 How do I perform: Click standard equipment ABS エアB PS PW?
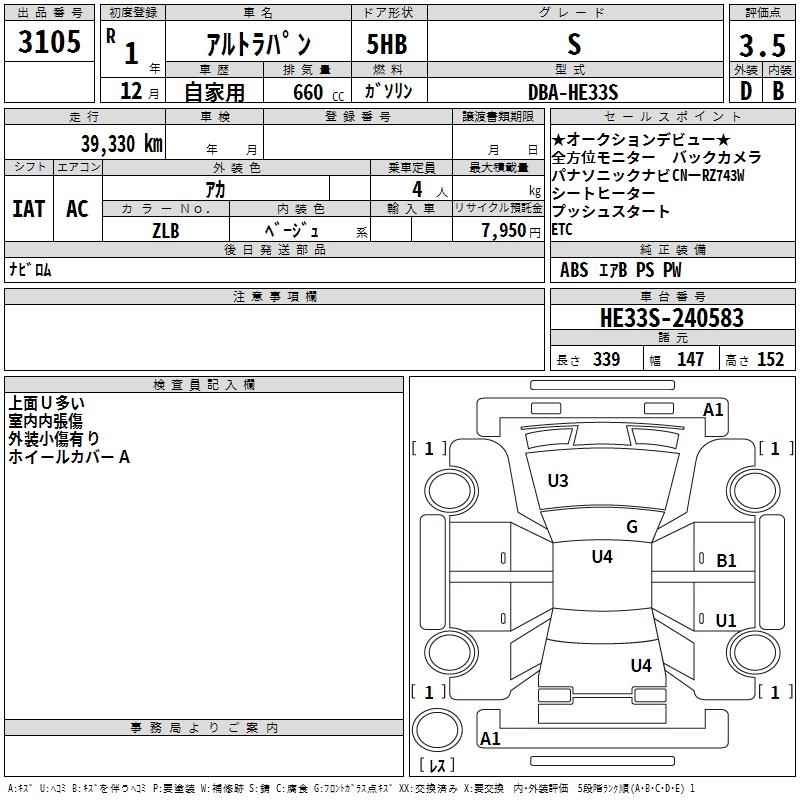coord(620,269)
